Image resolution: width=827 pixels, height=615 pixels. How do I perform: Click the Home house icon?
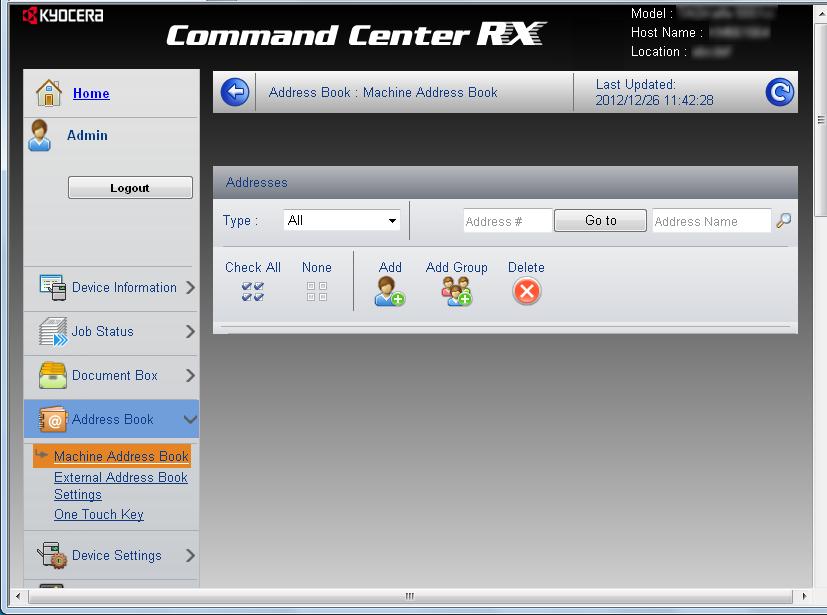pos(49,93)
